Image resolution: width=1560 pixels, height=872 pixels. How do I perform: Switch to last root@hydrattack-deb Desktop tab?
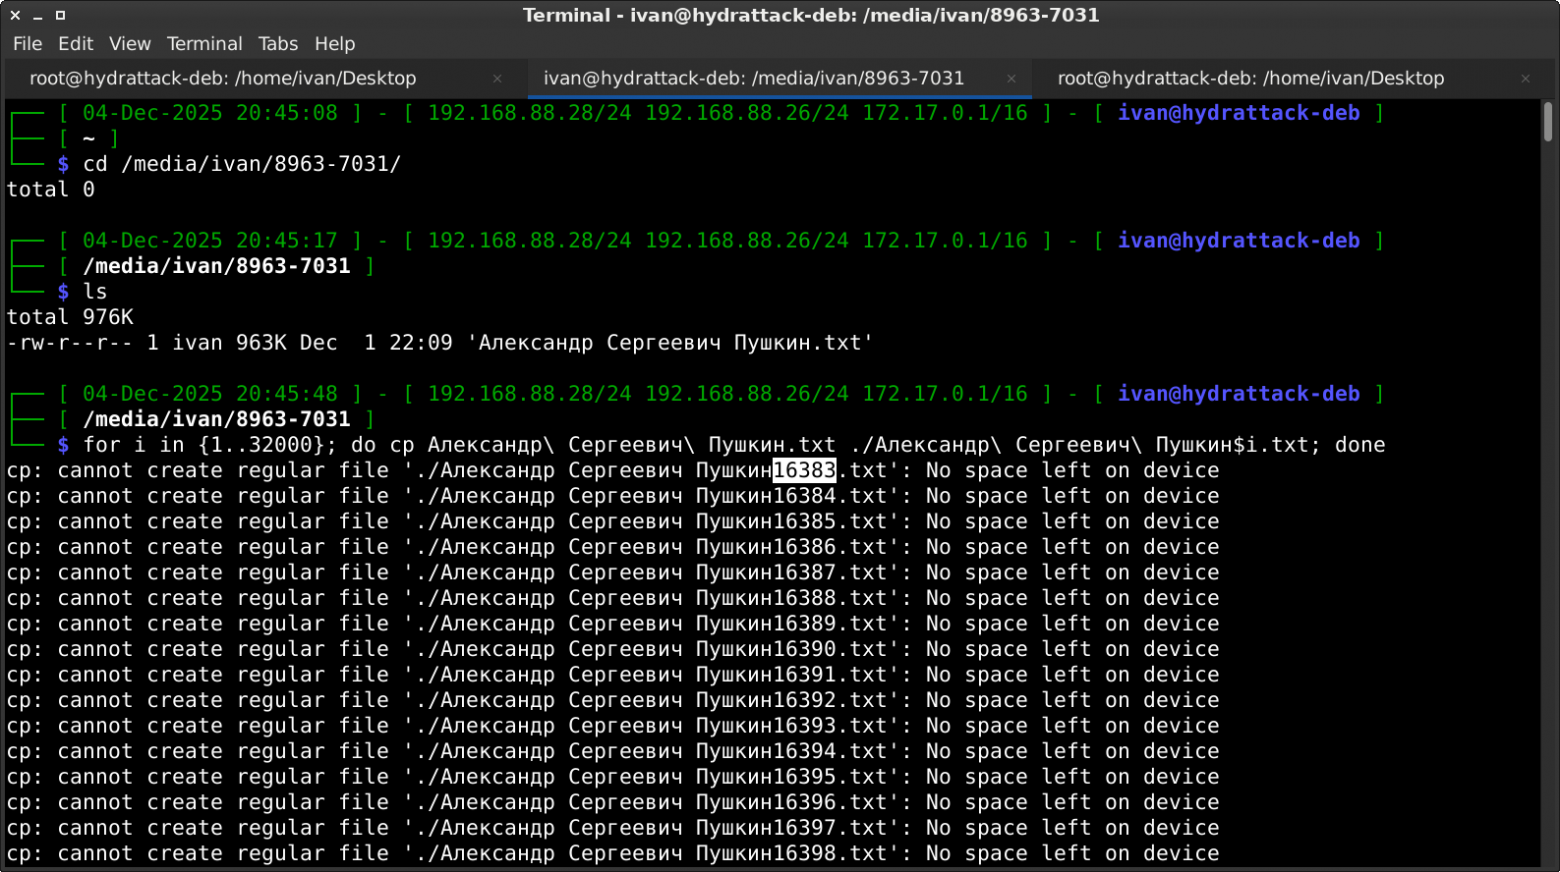1251,78
